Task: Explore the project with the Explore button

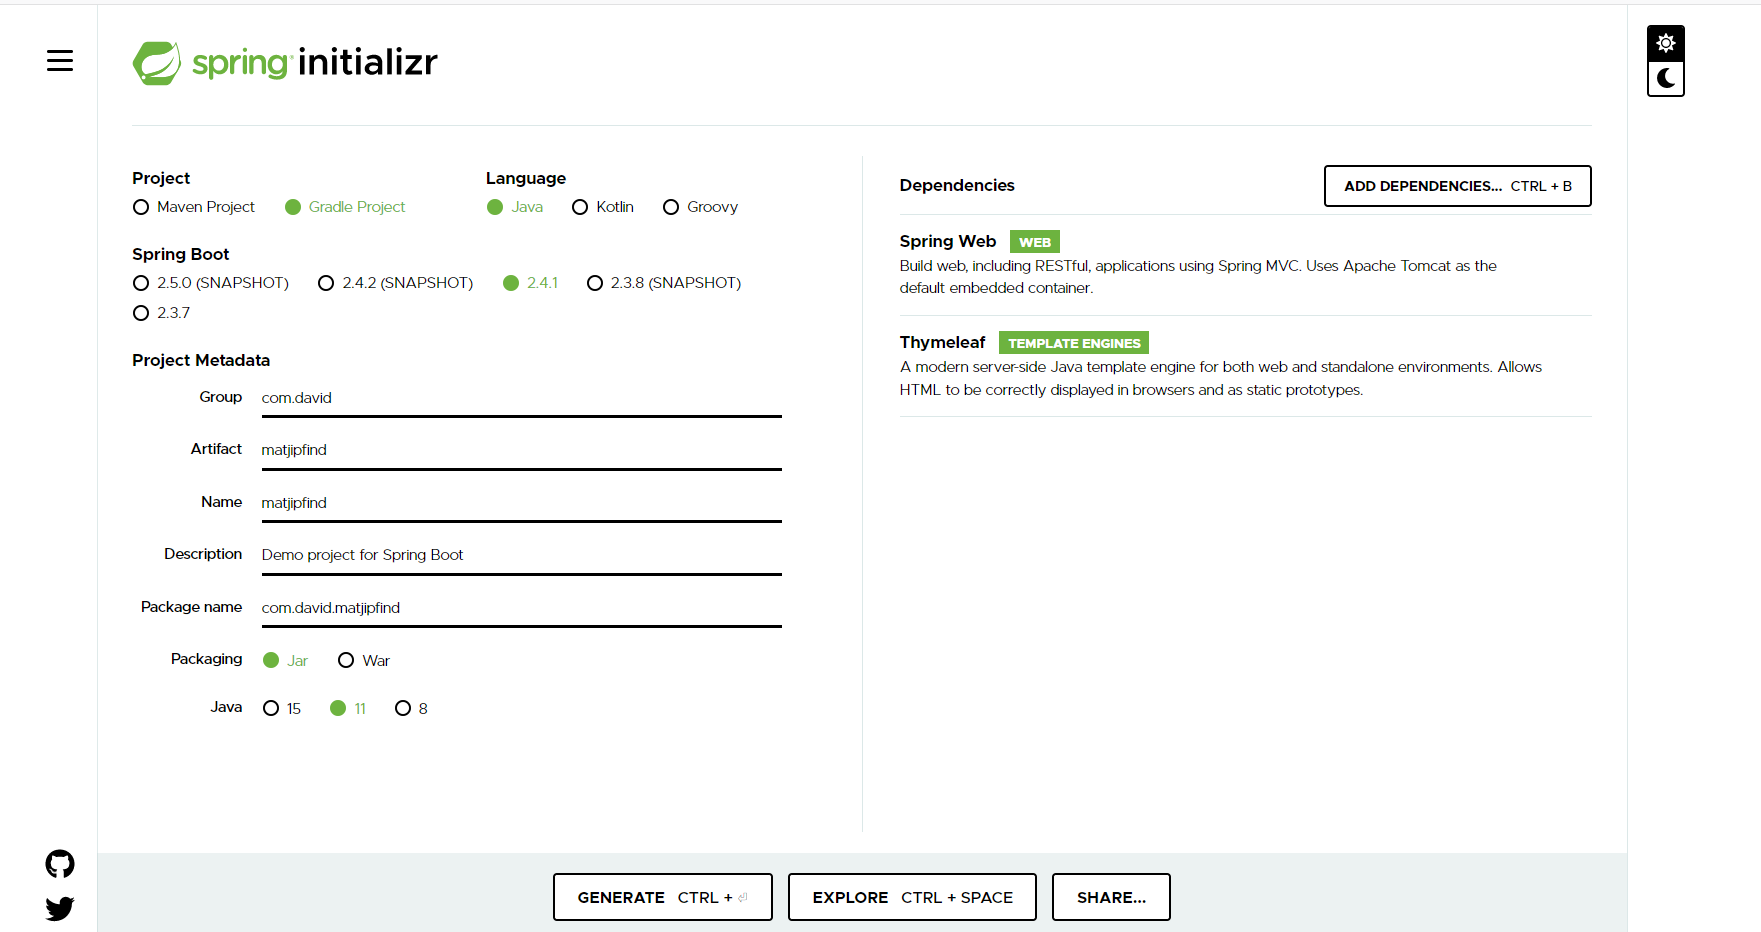Action: [912, 897]
